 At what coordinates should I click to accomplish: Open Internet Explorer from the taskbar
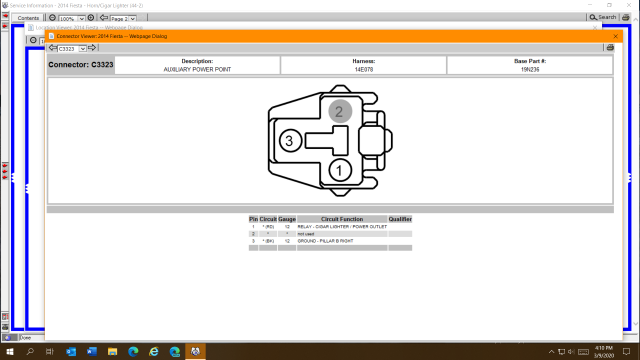[154, 351]
